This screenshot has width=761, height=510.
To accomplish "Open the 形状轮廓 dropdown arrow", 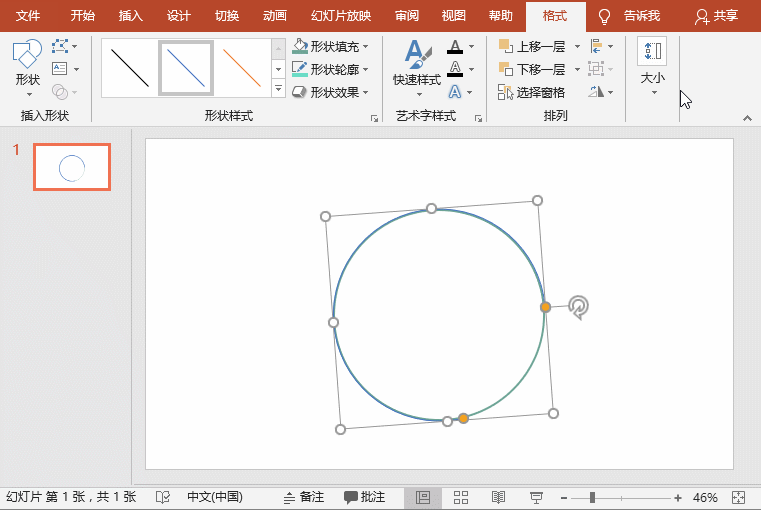I will (365, 69).
